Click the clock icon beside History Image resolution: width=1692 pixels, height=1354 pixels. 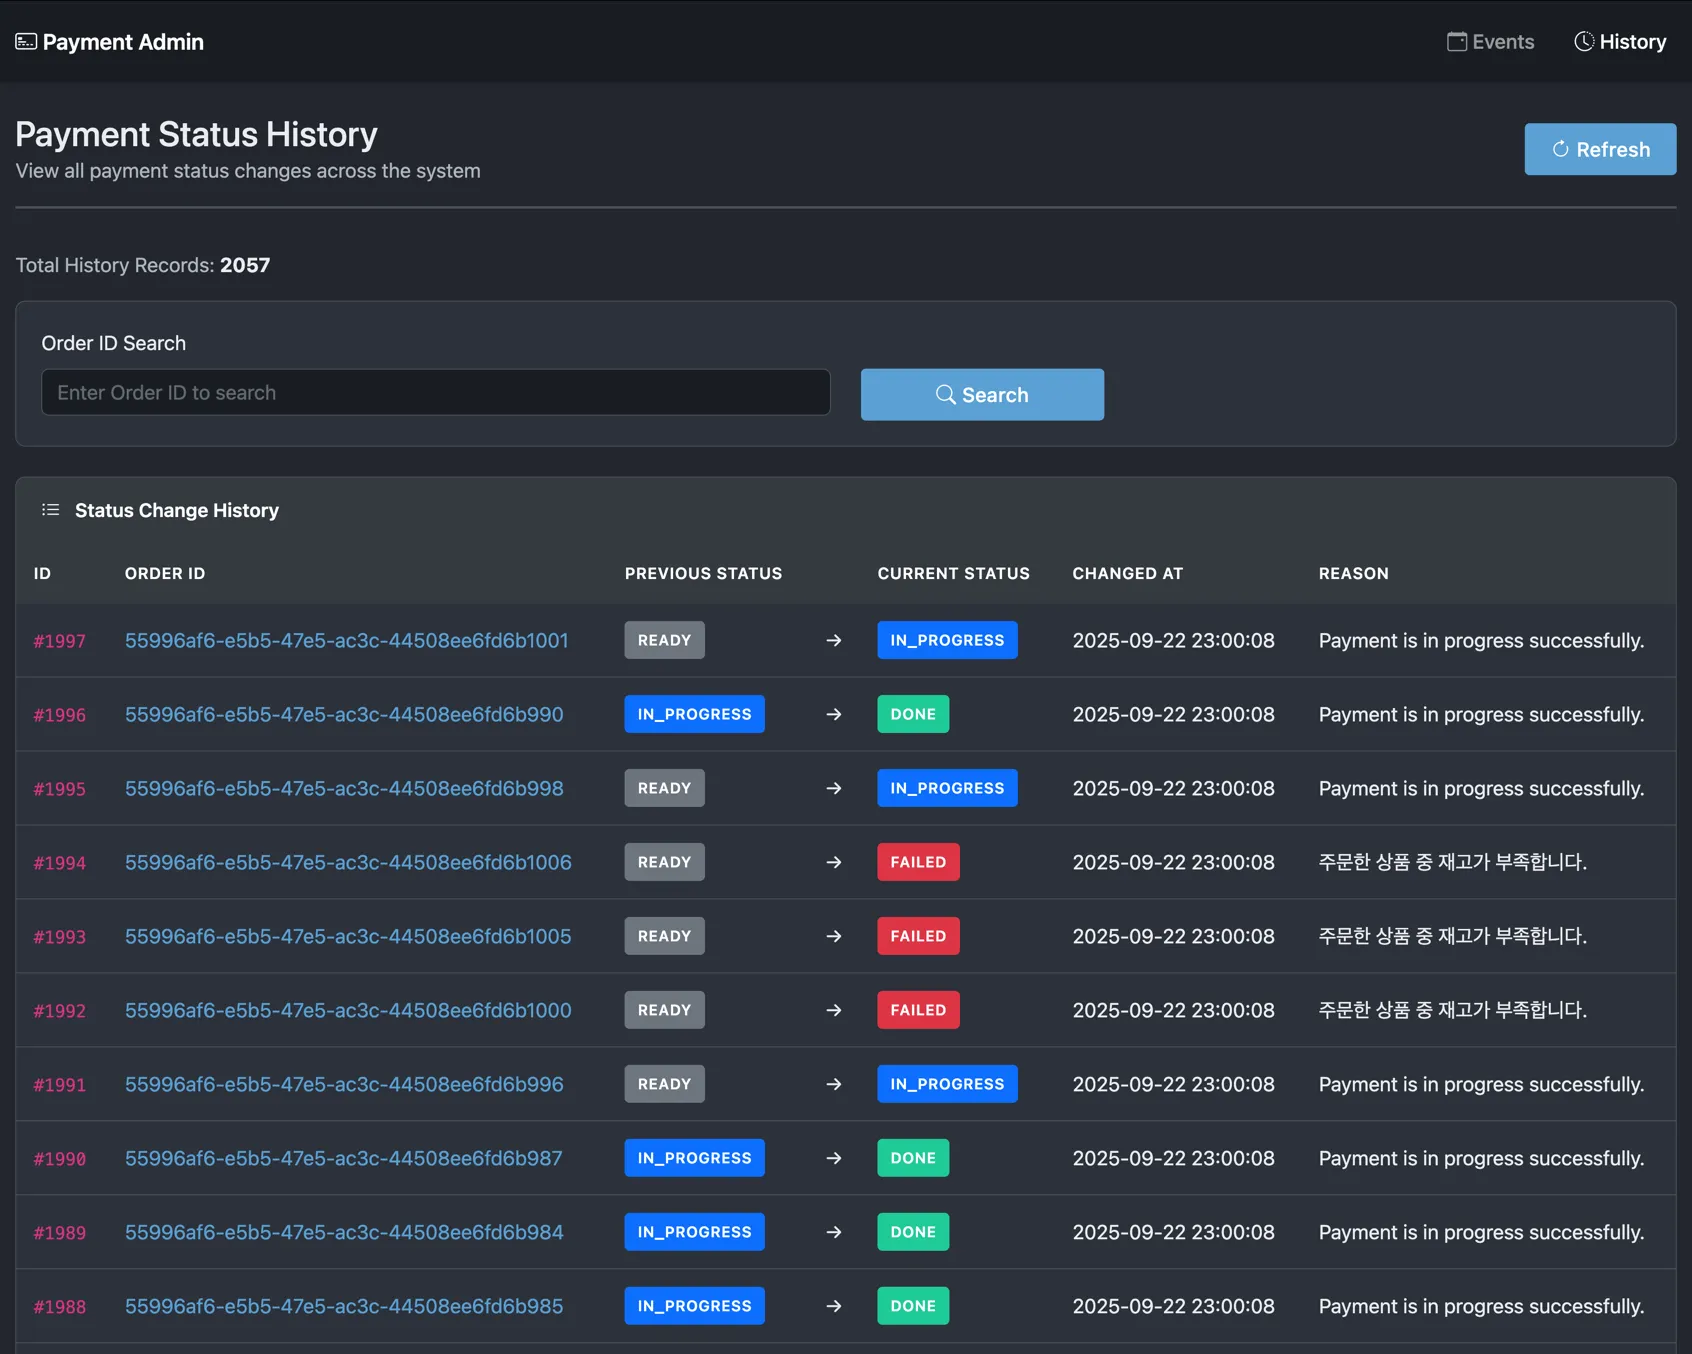pos(1584,42)
